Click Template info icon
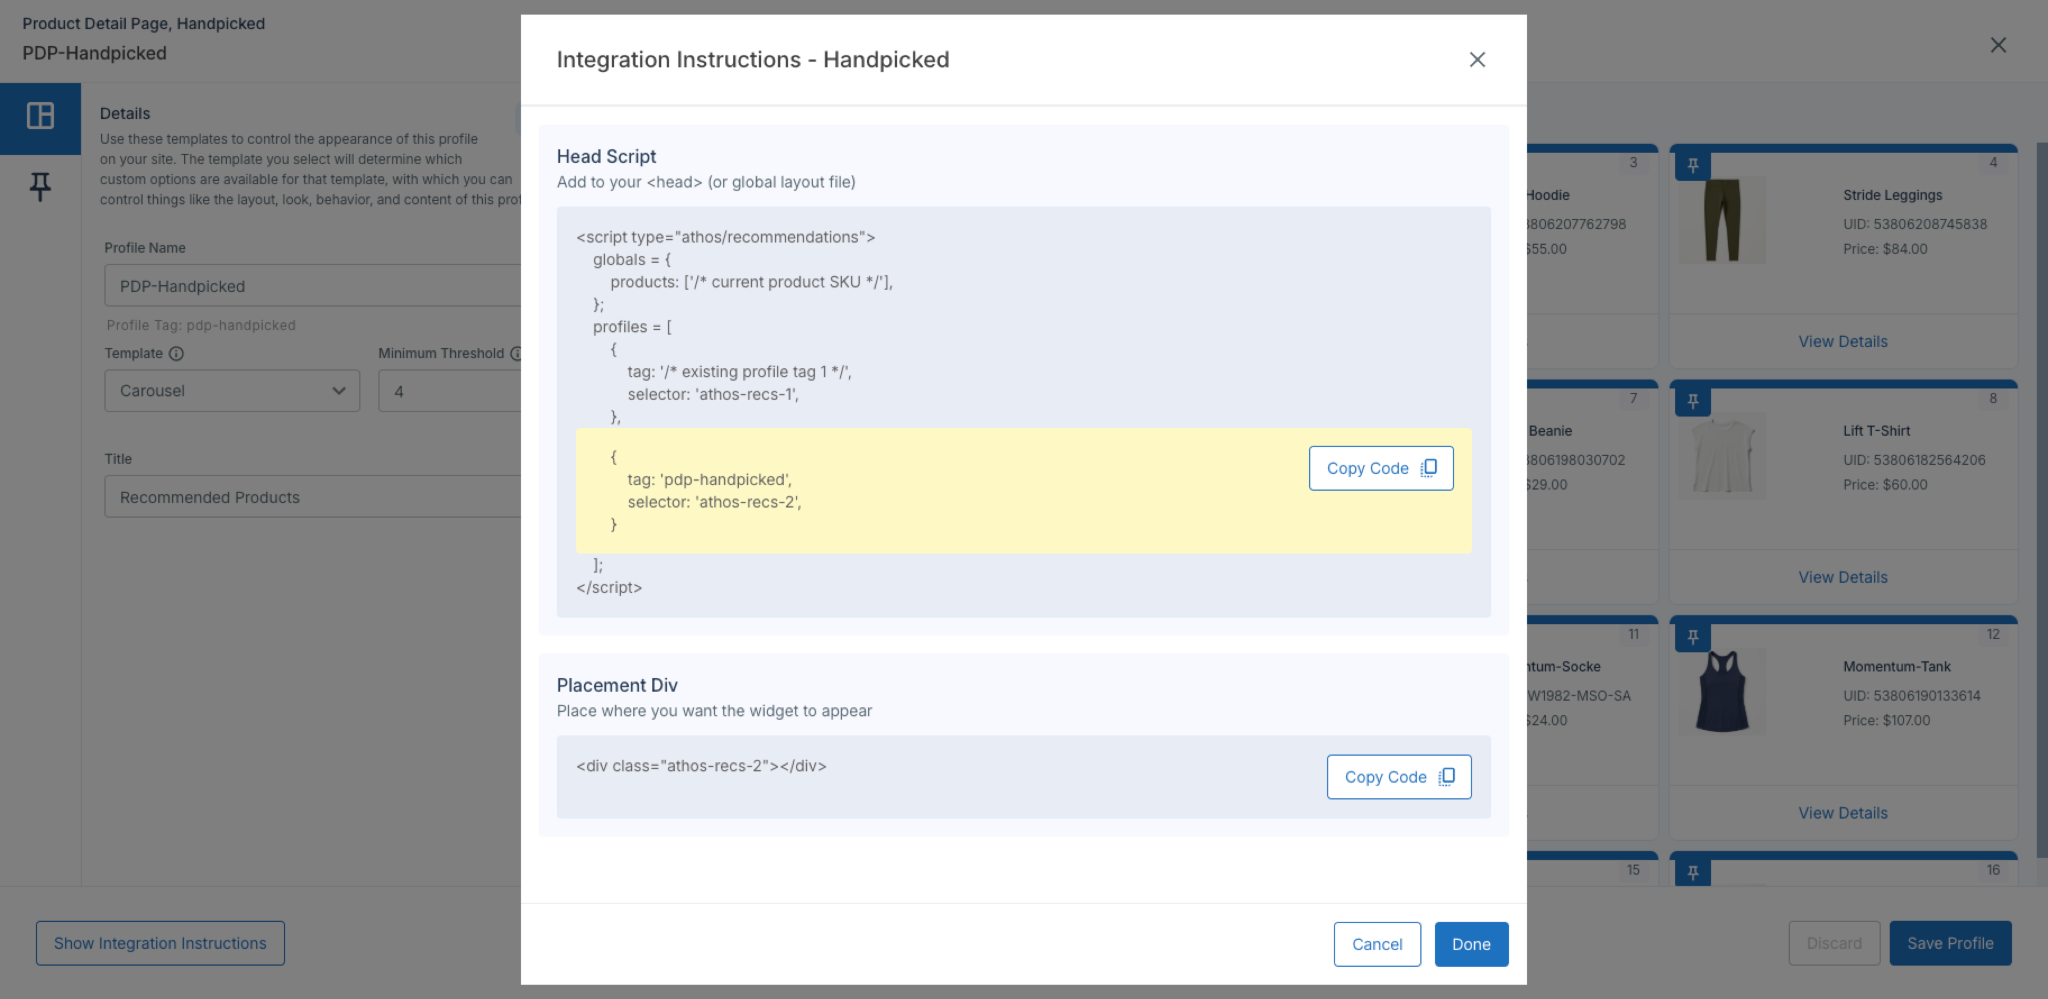 (x=176, y=354)
